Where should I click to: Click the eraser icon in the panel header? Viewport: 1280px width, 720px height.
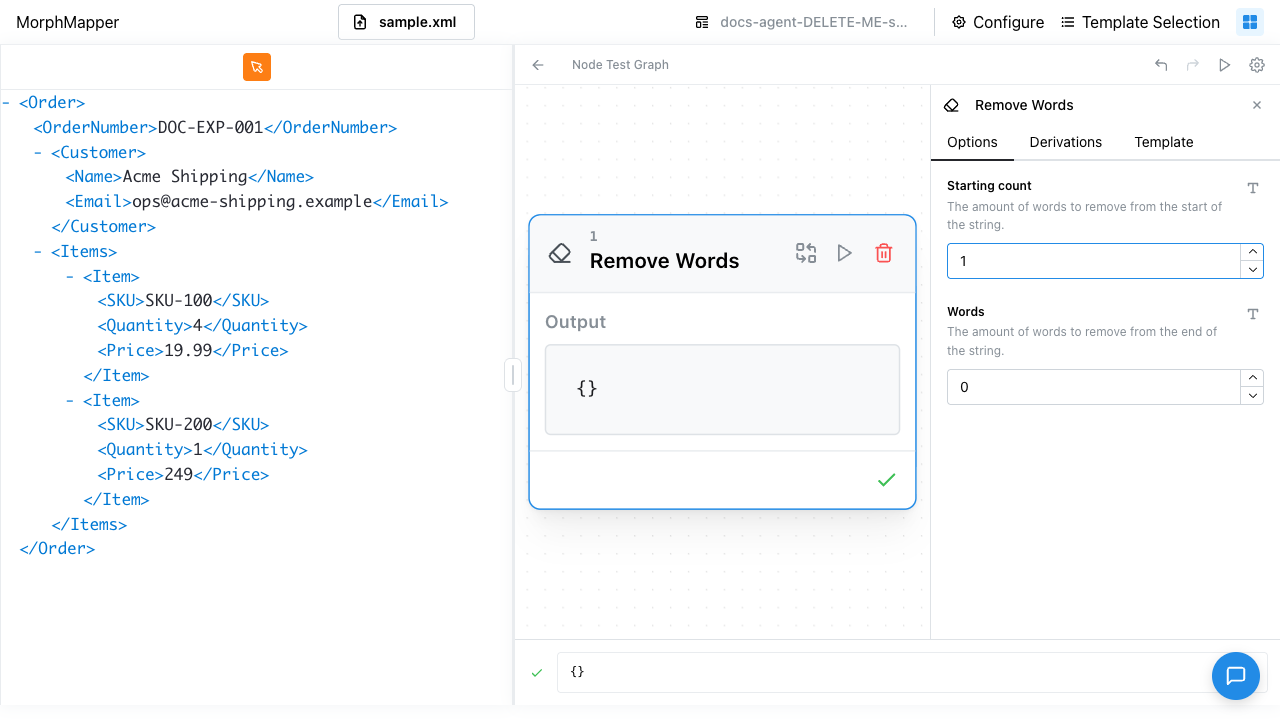[952, 105]
